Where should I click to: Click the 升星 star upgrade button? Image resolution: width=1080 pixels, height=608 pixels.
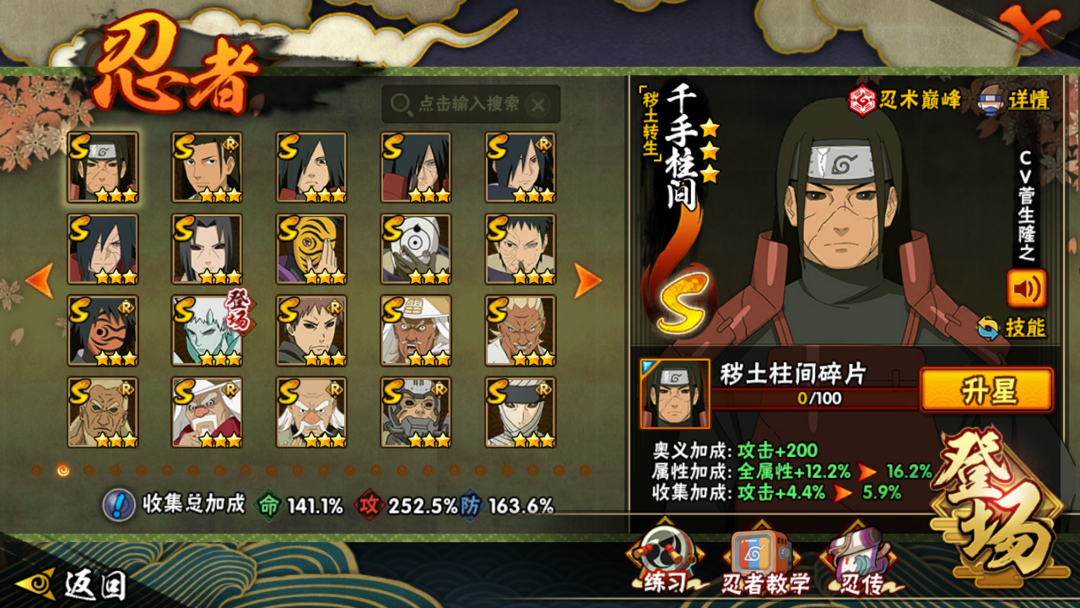[986, 390]
